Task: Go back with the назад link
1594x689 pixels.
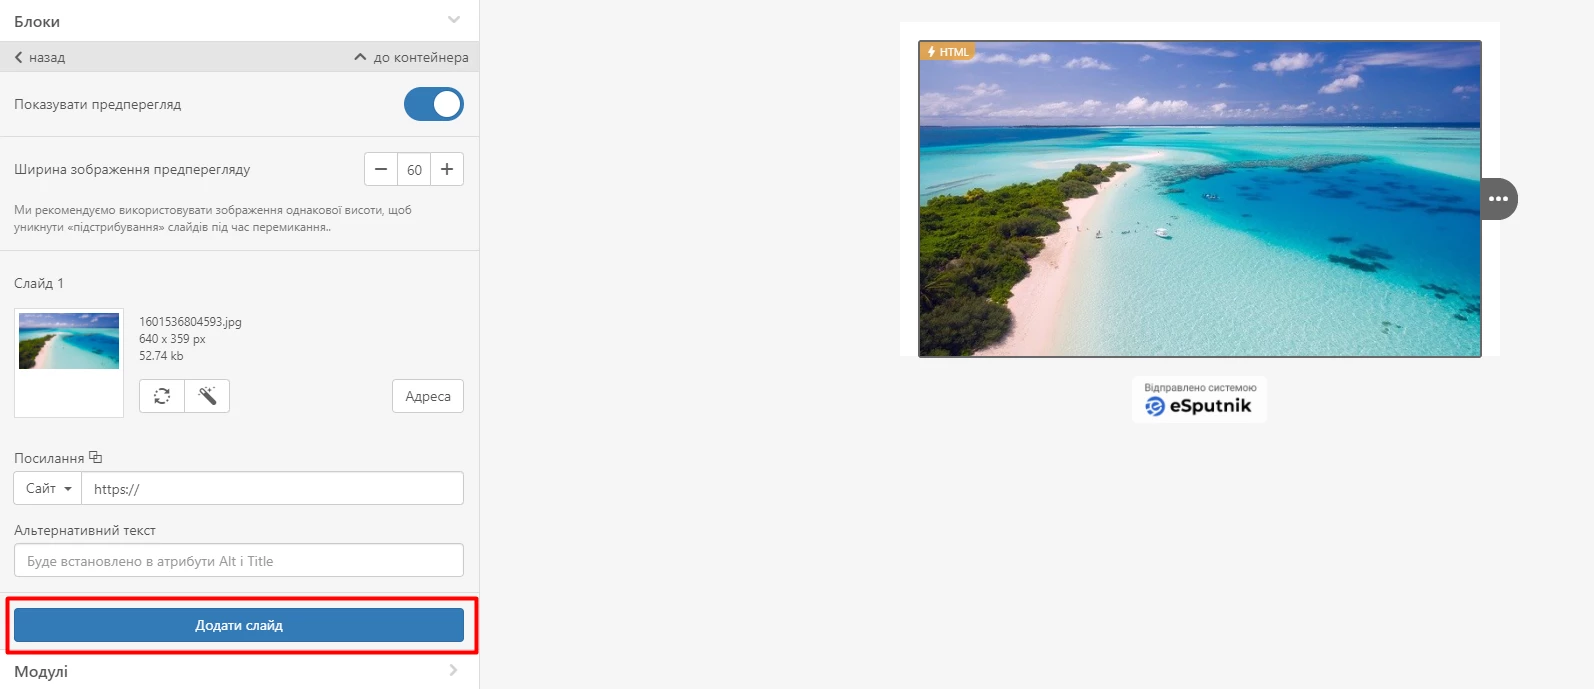Action: tap(40, 57)
